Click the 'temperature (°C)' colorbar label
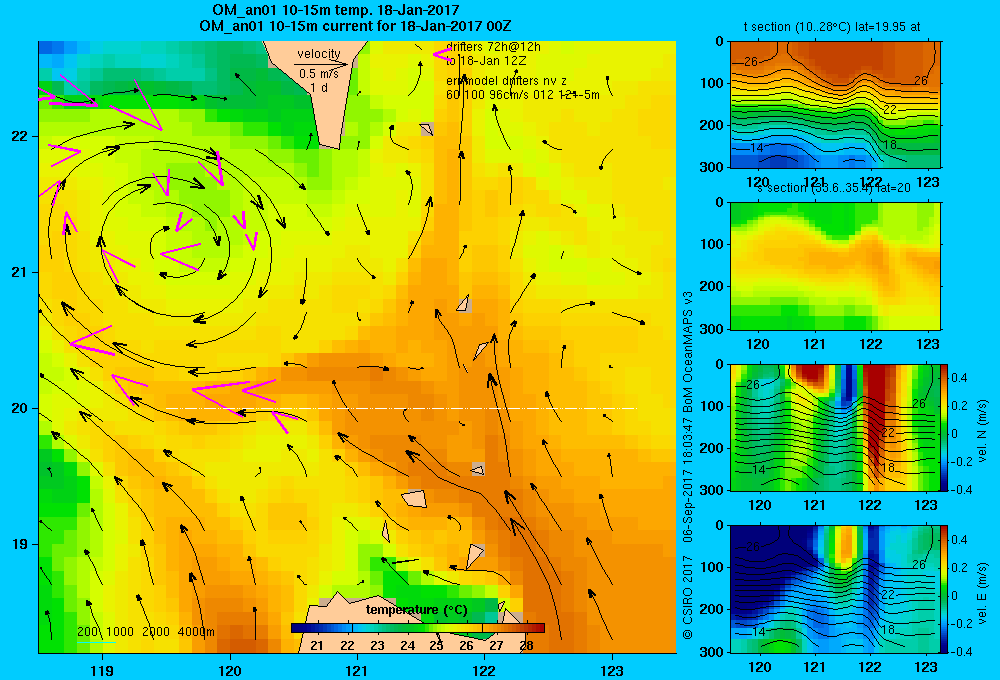The height and width of the screenshot is (680, 1000). (x=416, y=610)
